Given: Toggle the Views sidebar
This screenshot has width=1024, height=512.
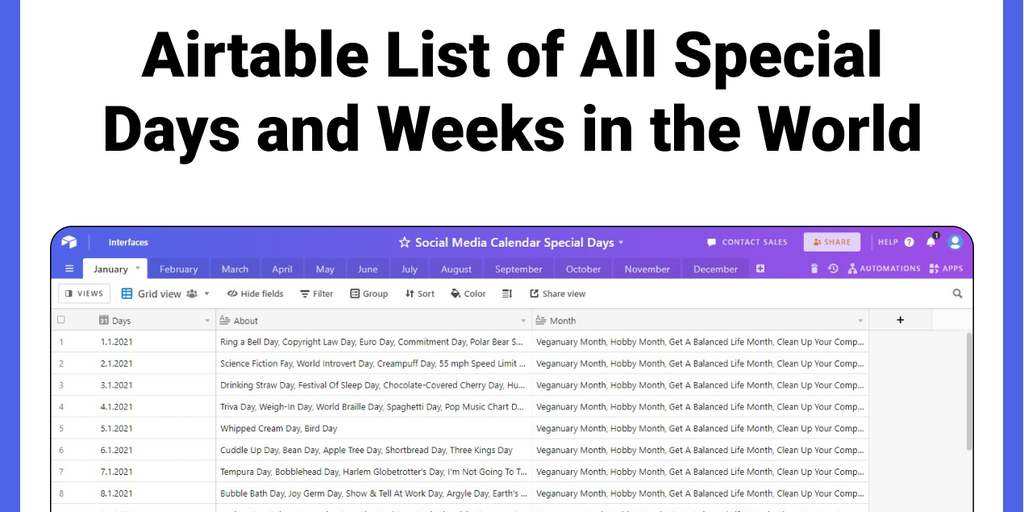Looking at the screenshot, I should [84, 293].
